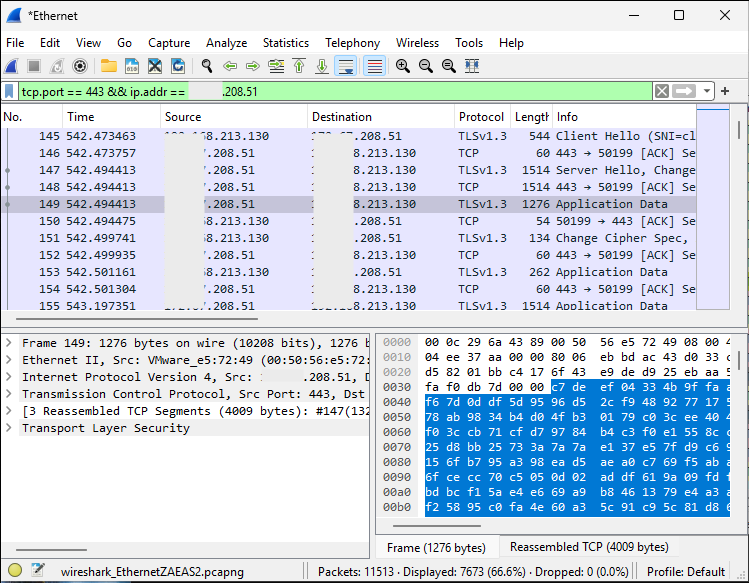
Task: Open expert information from status bar circle
Action: (15, 570)
